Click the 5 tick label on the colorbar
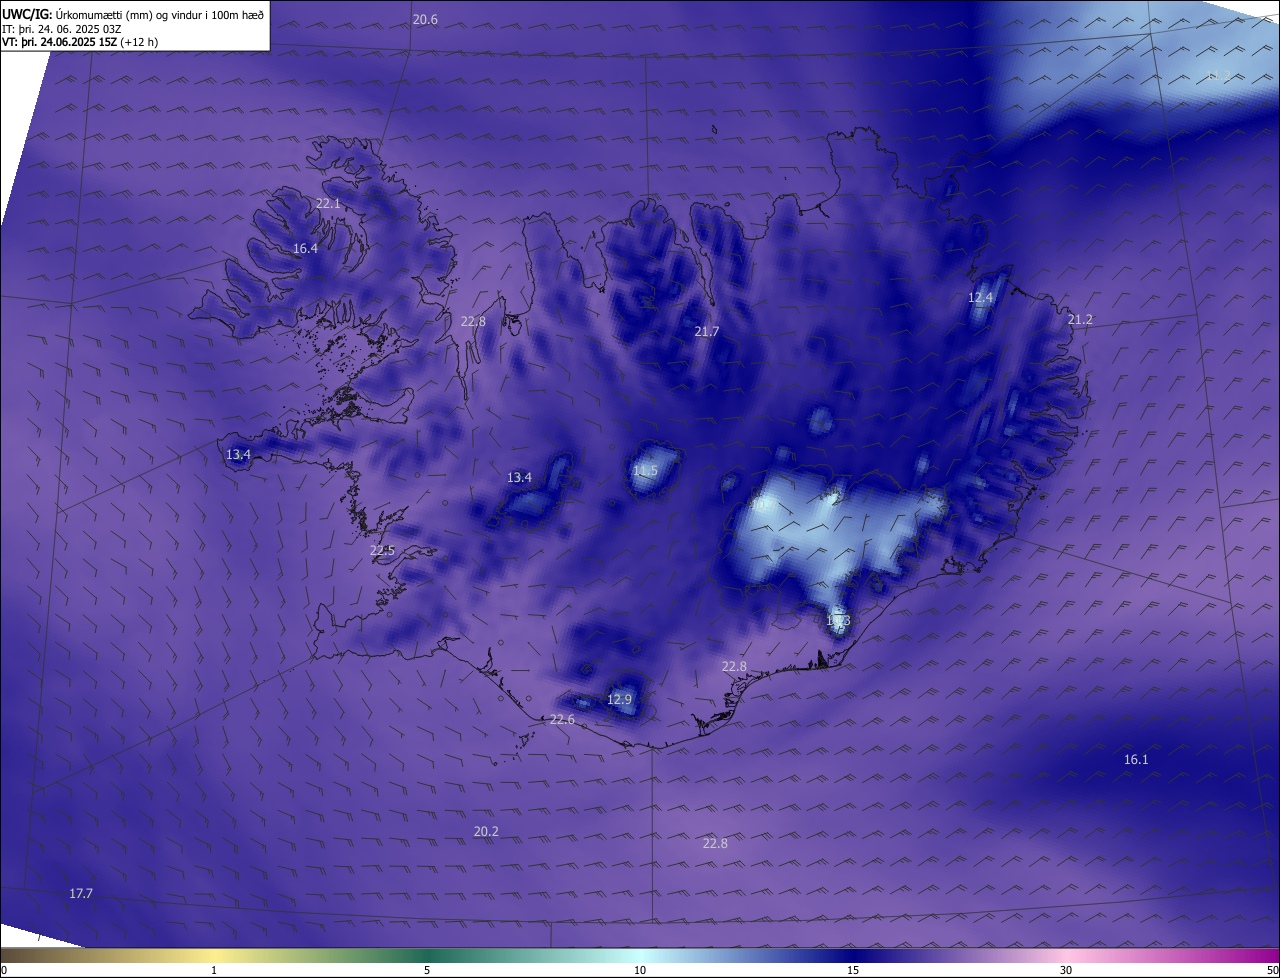1280x978 pixels. click(427, 971)
